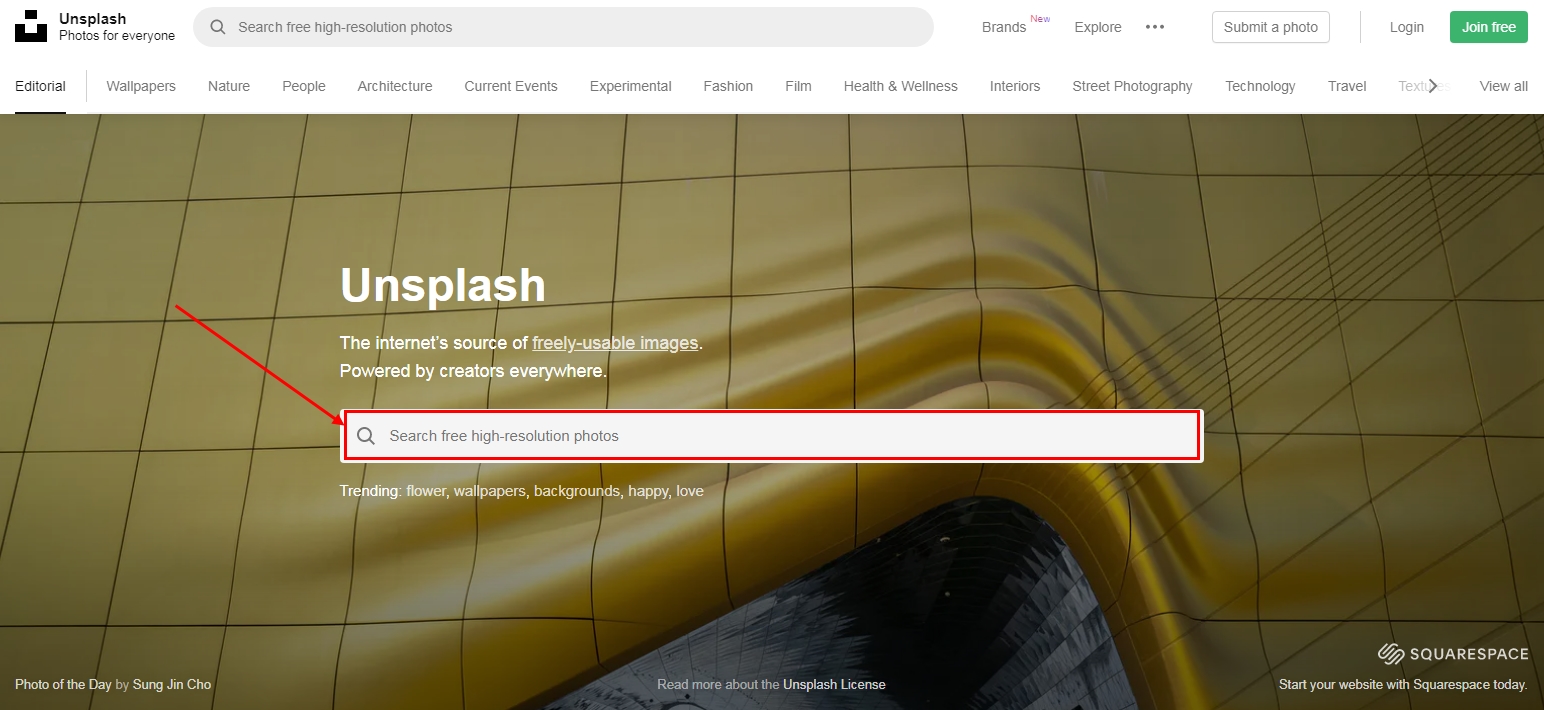This screenshot has height=710, width=1544.
Task: Open the Unsplash License link
Action: click(x=834, y=685)
